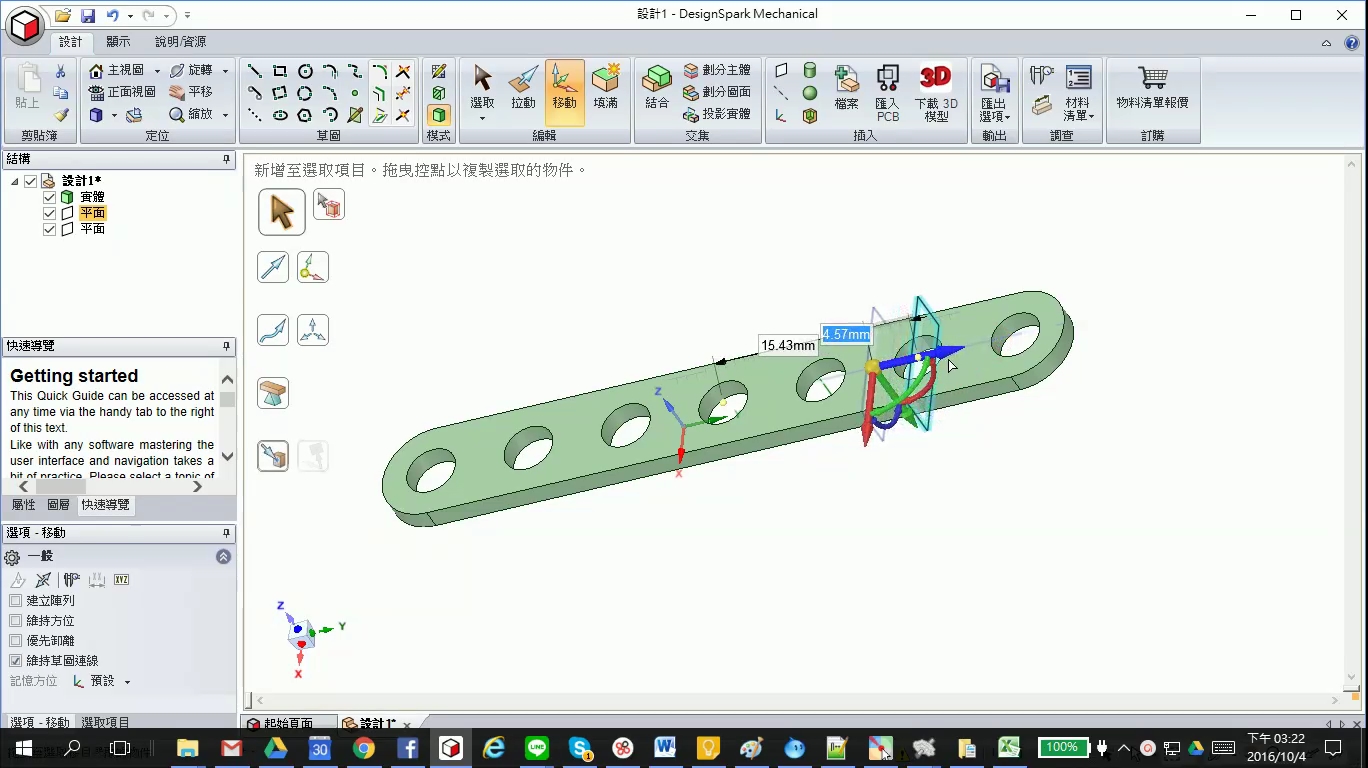Click 劃分圖面 button
The height and width of the screenshot is (768, 1368).
717,92
